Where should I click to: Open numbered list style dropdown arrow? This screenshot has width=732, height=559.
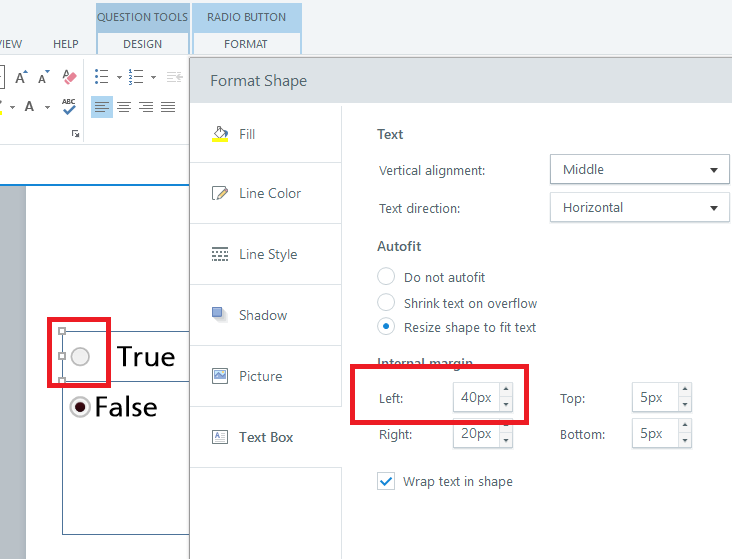pyautogui.click(x=153, y=77)
